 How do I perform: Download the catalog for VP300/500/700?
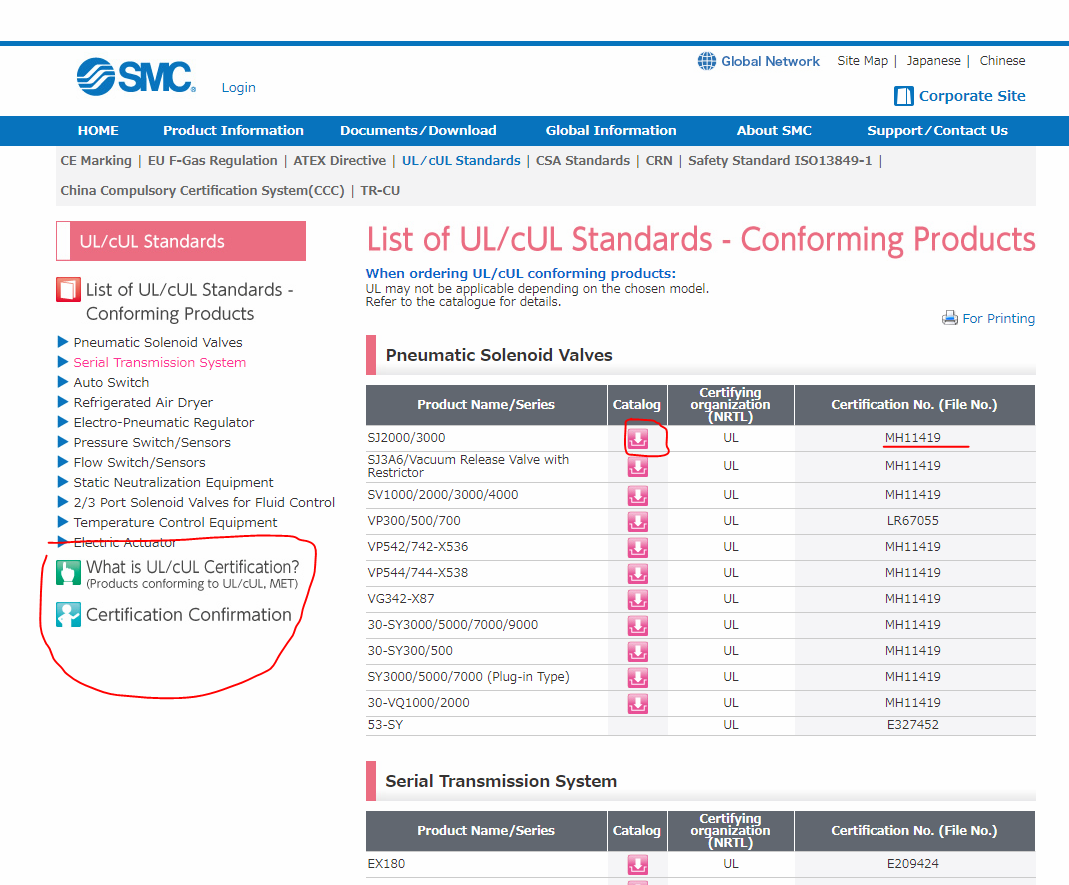(x=637, y=521)
